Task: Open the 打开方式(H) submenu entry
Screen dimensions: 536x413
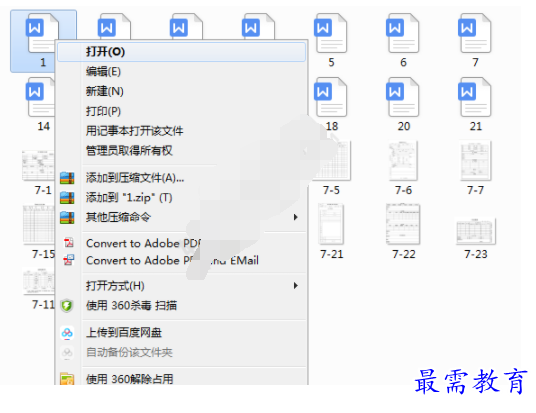Action: click(x=182, y=286)
